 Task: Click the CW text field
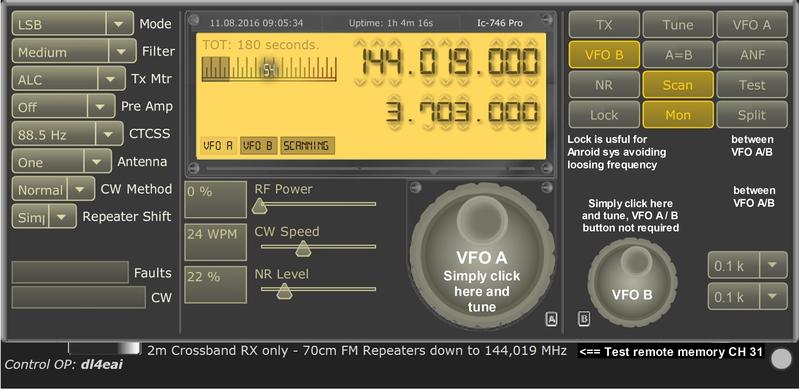78,297
